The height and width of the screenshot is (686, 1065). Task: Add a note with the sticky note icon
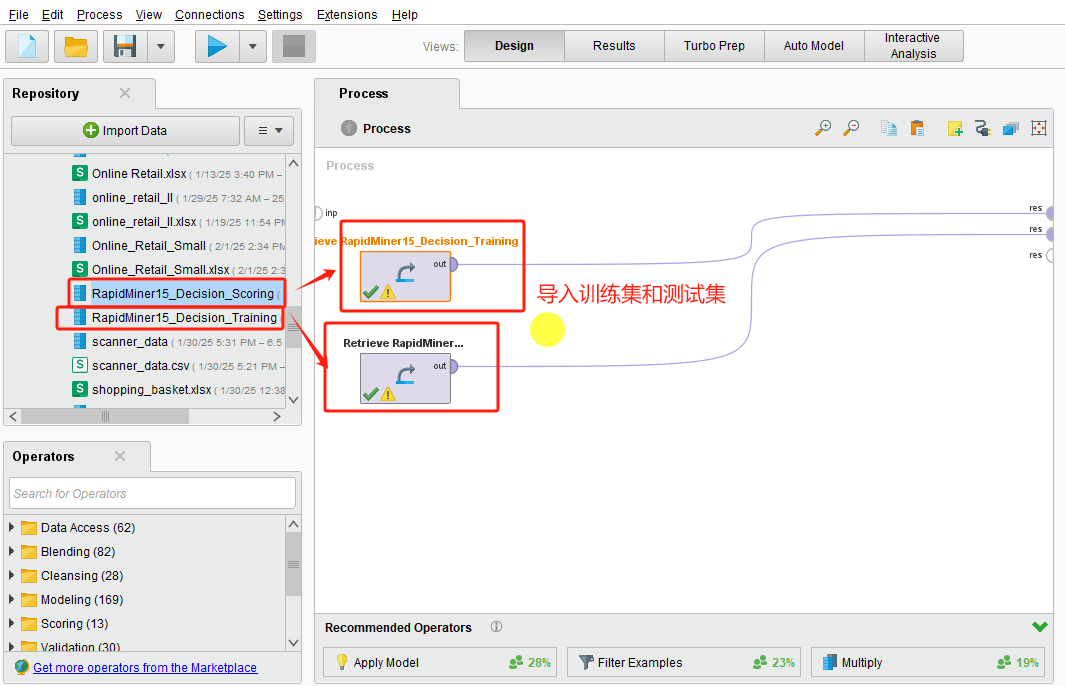pos(955,128)
